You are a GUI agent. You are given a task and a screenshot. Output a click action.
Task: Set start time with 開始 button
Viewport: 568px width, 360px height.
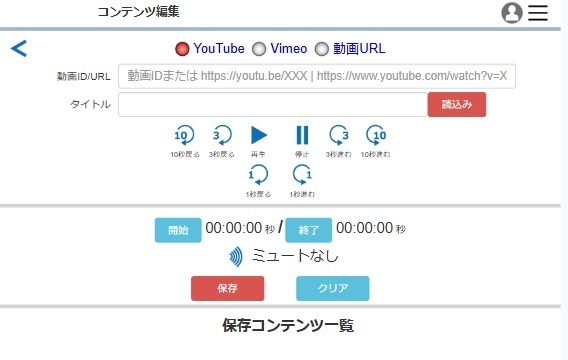click(178, 230)
